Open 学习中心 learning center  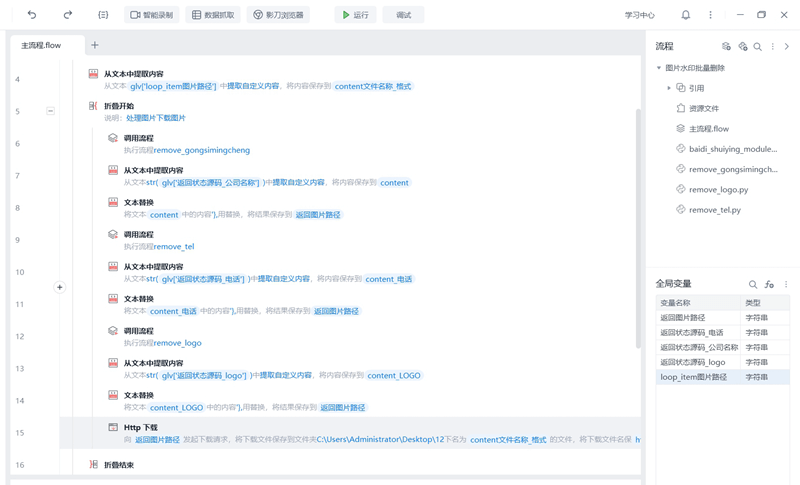(x=639, y=15)
